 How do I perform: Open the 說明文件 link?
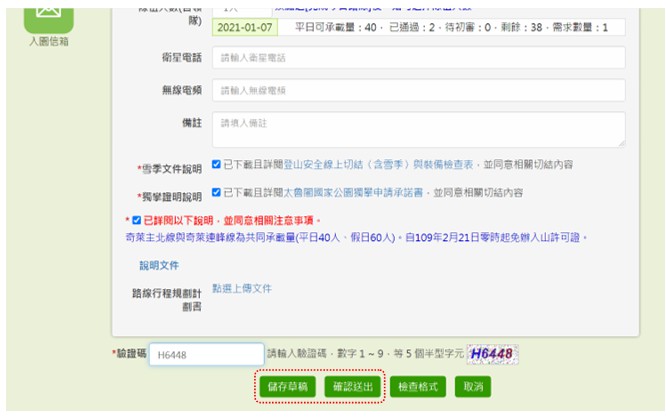point(159,265)
